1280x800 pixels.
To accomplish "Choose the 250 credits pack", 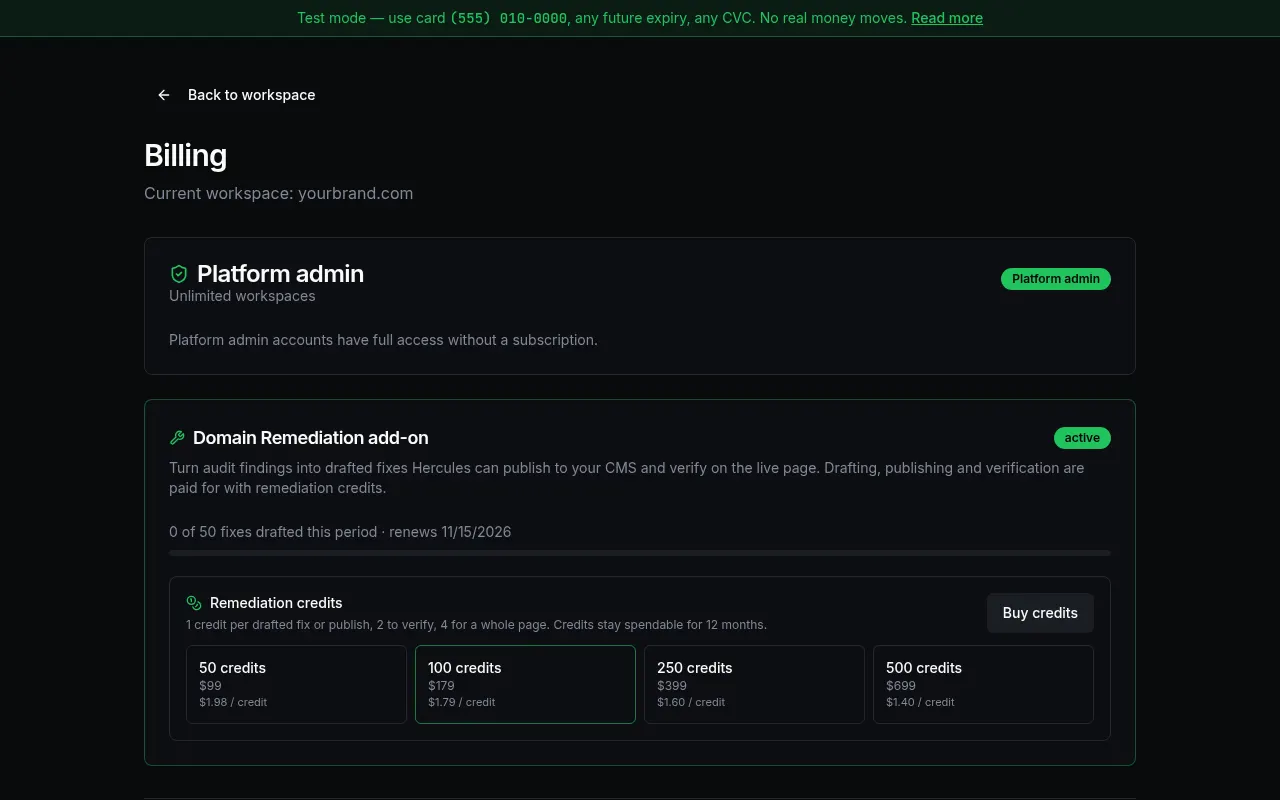I will (754, 684).
